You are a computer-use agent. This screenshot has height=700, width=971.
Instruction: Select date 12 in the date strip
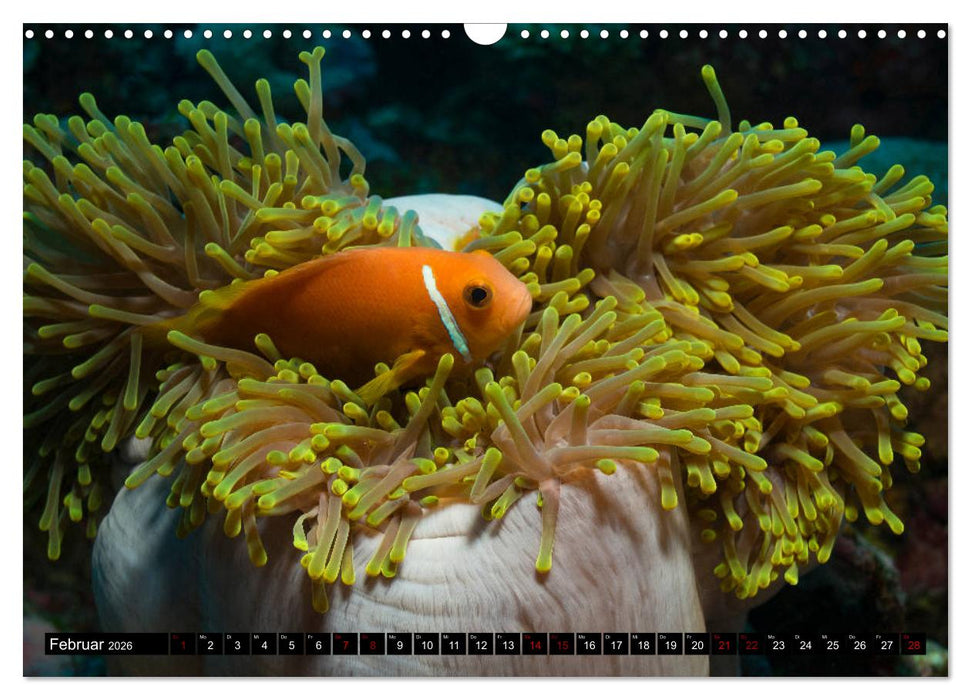(480, 645)
